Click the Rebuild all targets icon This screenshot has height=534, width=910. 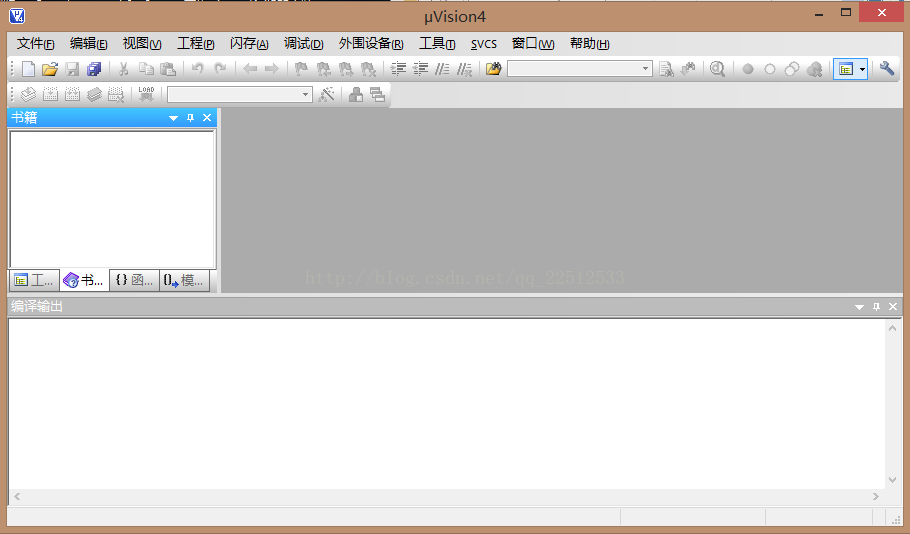tap(73, 95)
